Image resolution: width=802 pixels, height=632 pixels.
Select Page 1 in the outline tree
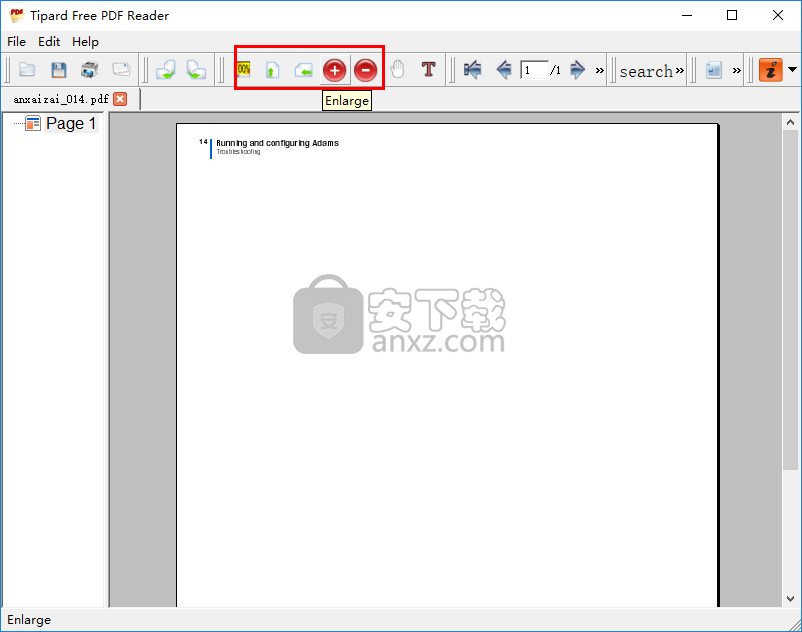pyautogui.click(x=71, y=123)
